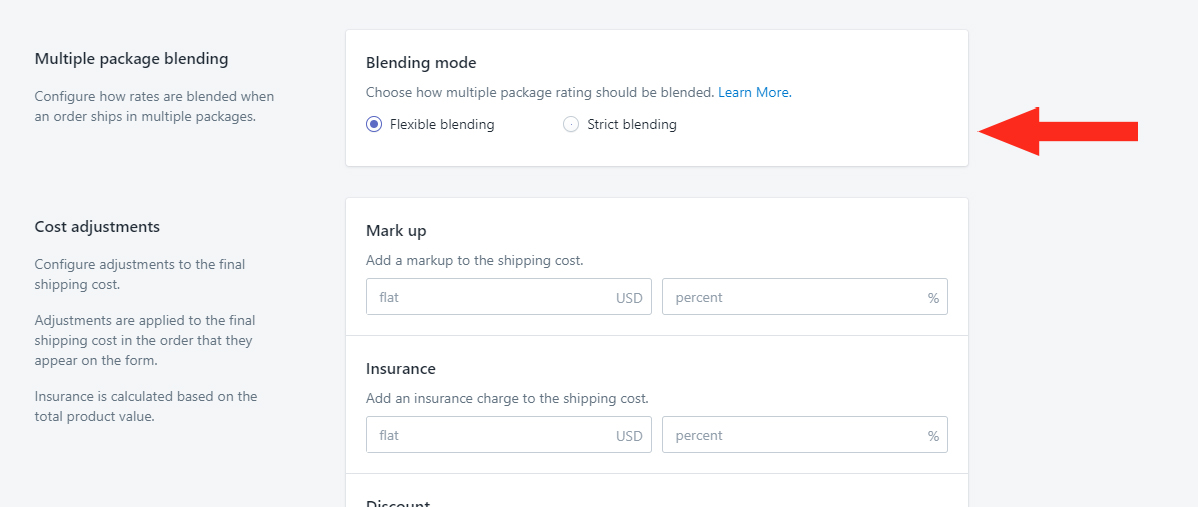Viewport: 1198px width, 507px height.
Task: Click the Cost adjustments title
Action: [97, 227]
